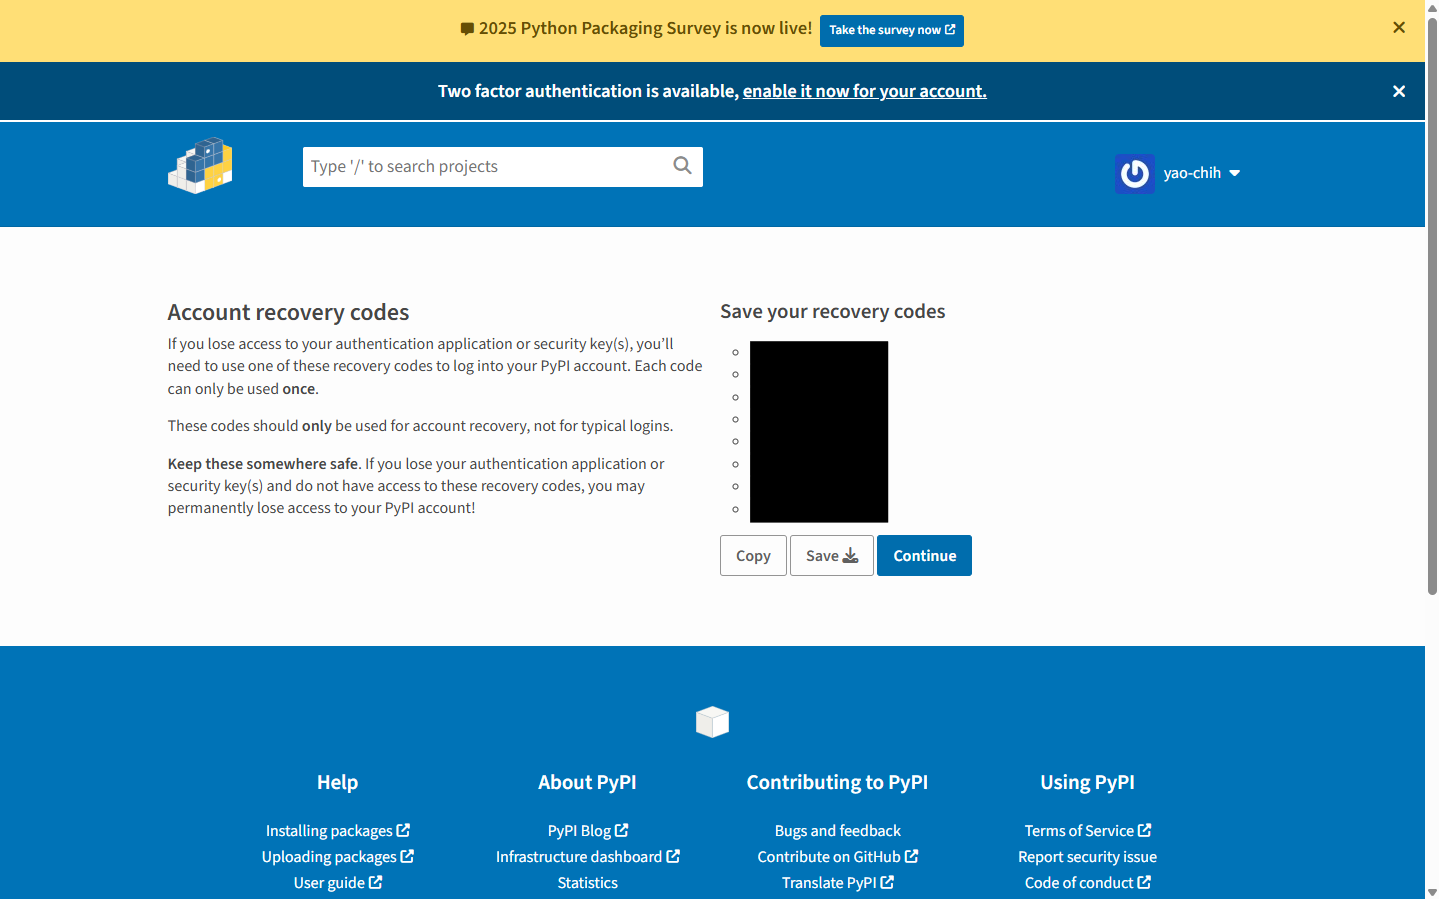
Task: Open Uploading packages help link
Action: tap(338, 857)
